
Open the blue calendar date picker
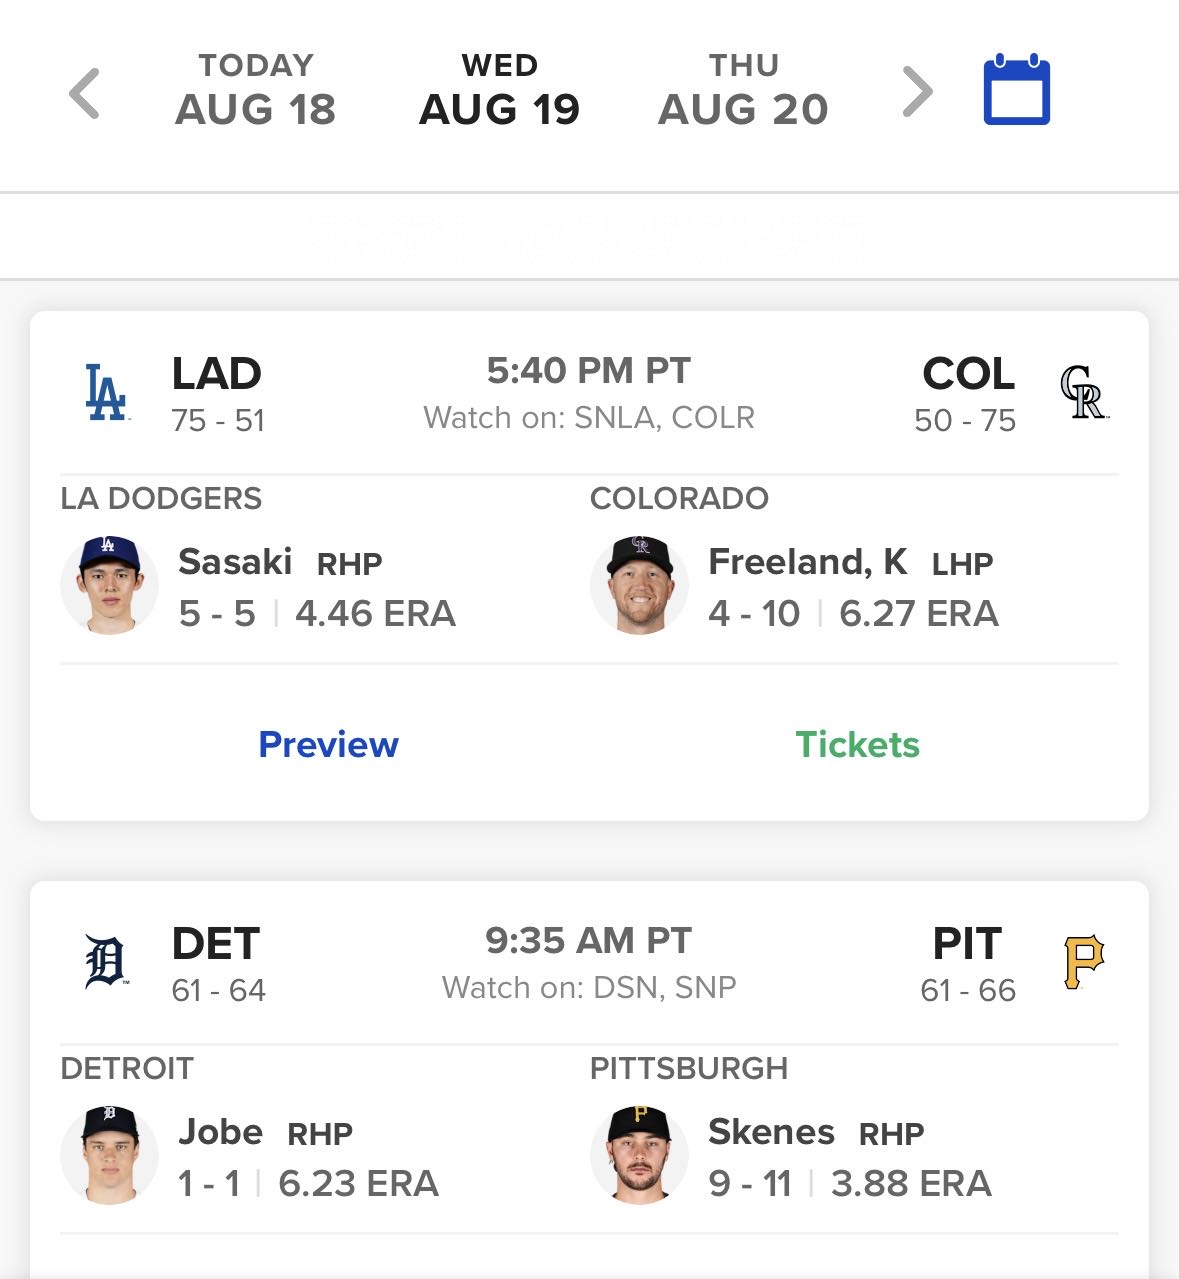1016,90
